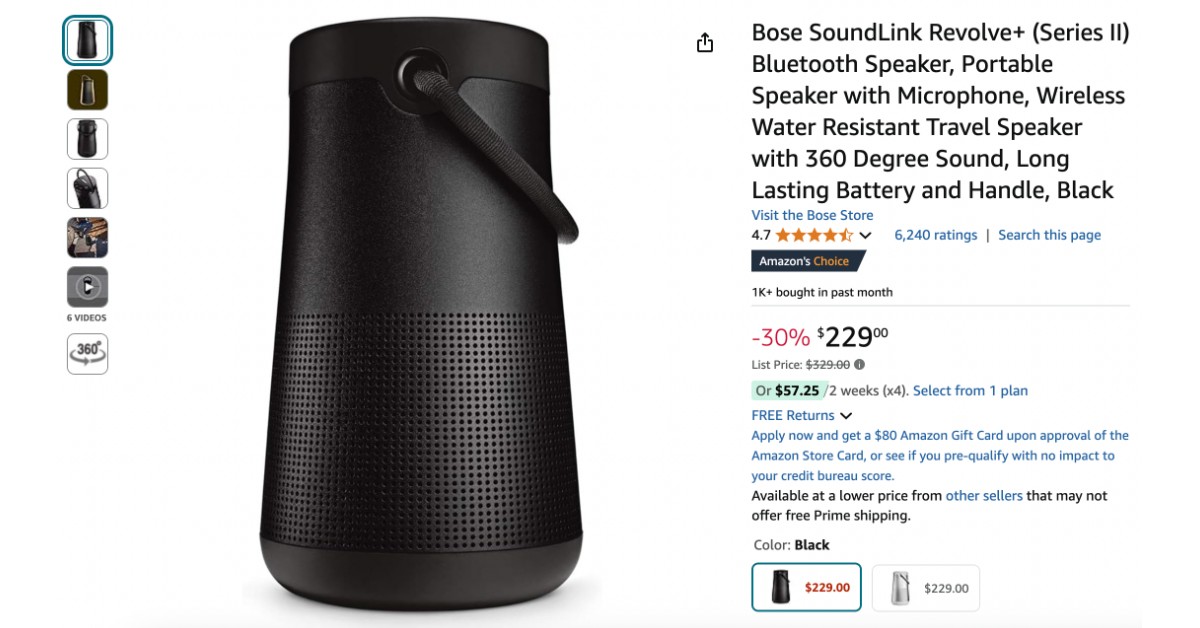Viewport: 1200px width, 628px height.
Task: View the fourth thumbnail showing speaker handle
Action: (88, 188)
